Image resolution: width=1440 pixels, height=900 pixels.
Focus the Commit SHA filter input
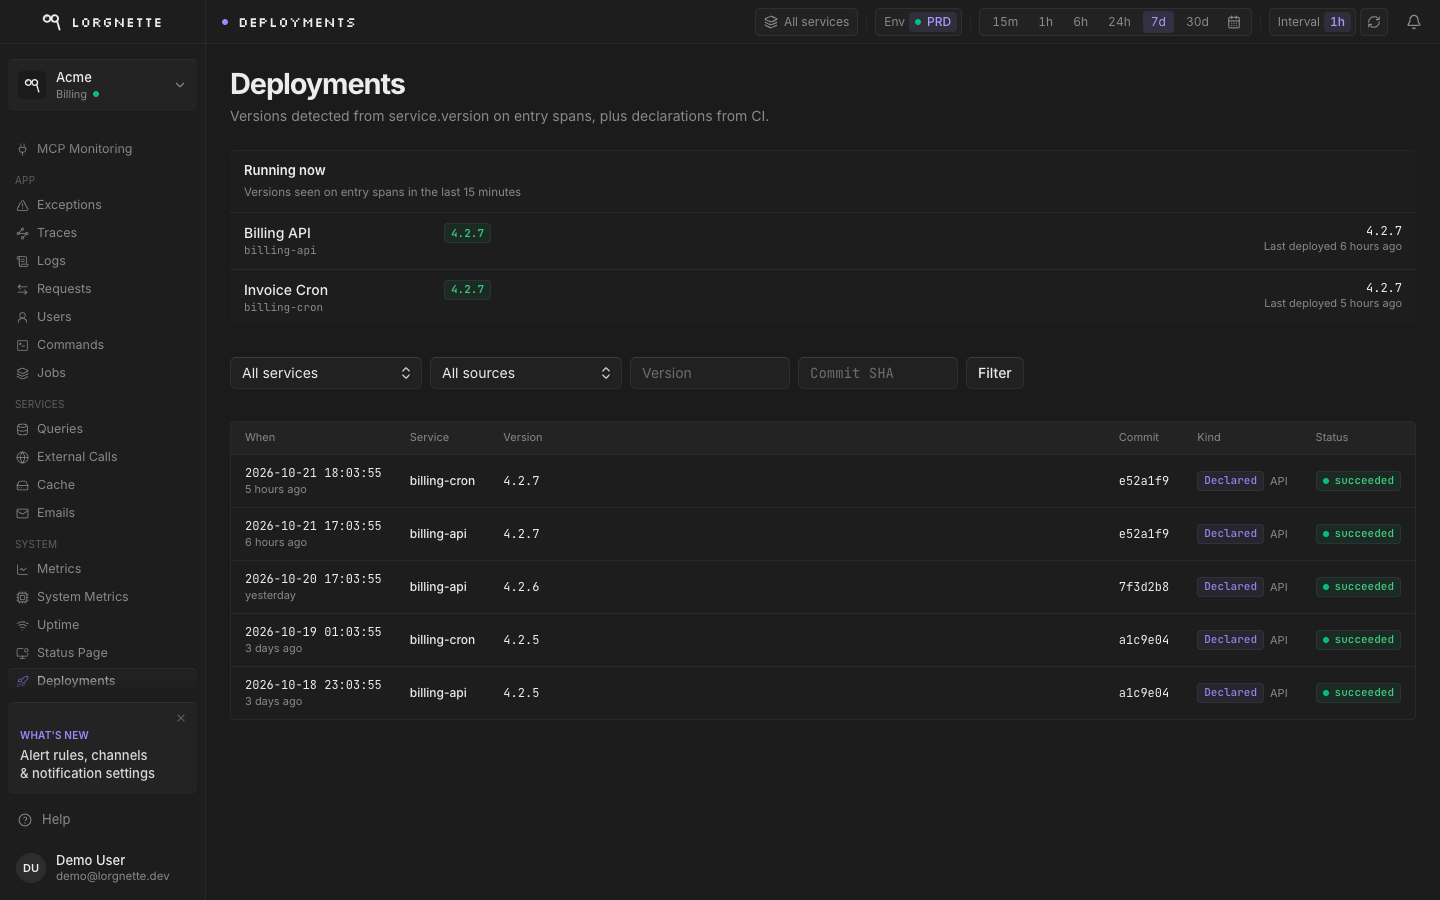coord(878,373)
